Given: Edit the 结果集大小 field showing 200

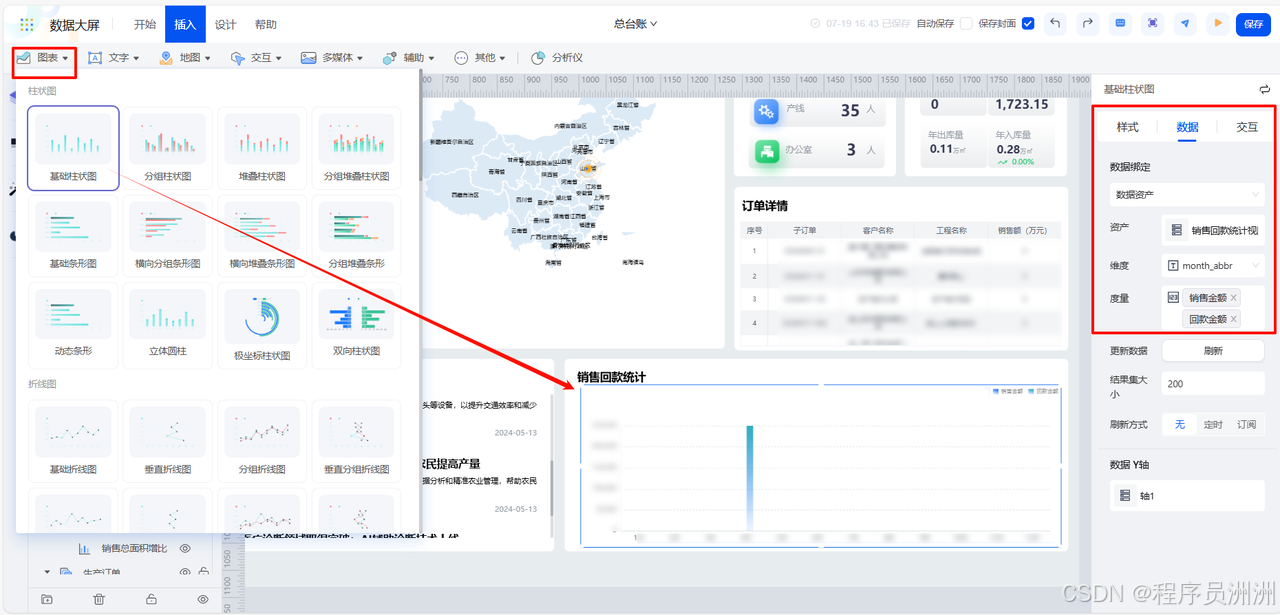Looking at the screenshot, I should (x=1213, y=384).
